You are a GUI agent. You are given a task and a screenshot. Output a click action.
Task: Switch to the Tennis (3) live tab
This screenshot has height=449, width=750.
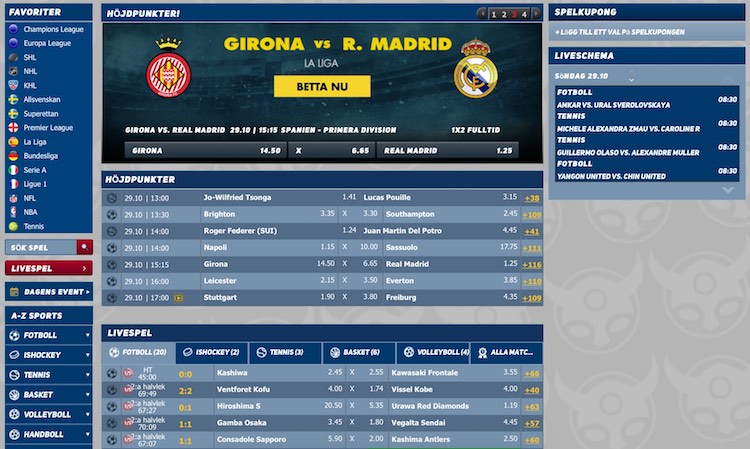(286, 352)
